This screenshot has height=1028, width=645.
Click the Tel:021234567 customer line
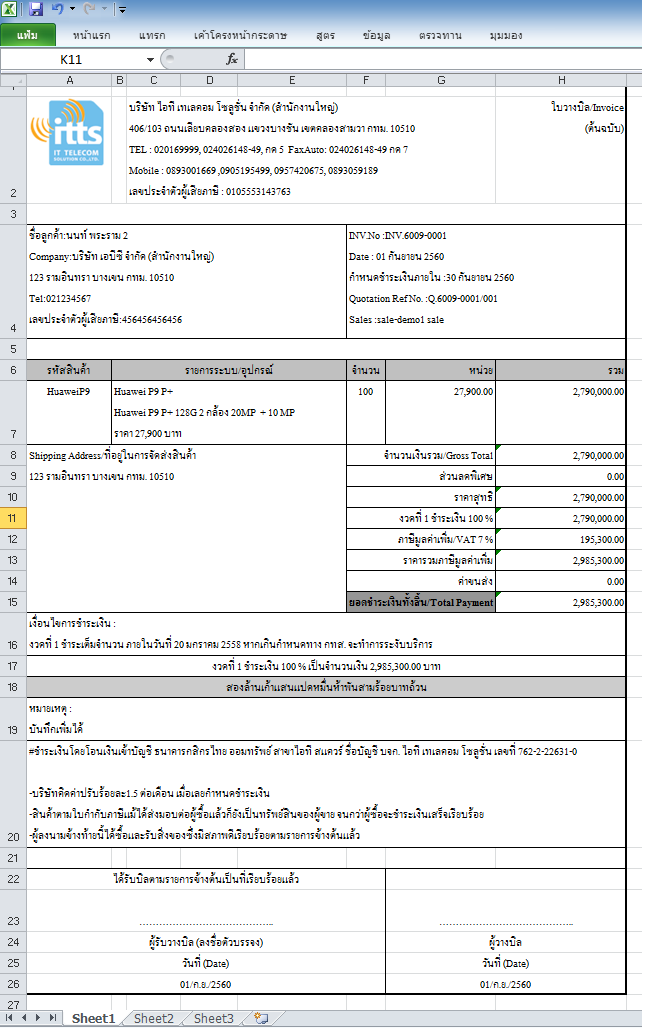pos(60,298)
